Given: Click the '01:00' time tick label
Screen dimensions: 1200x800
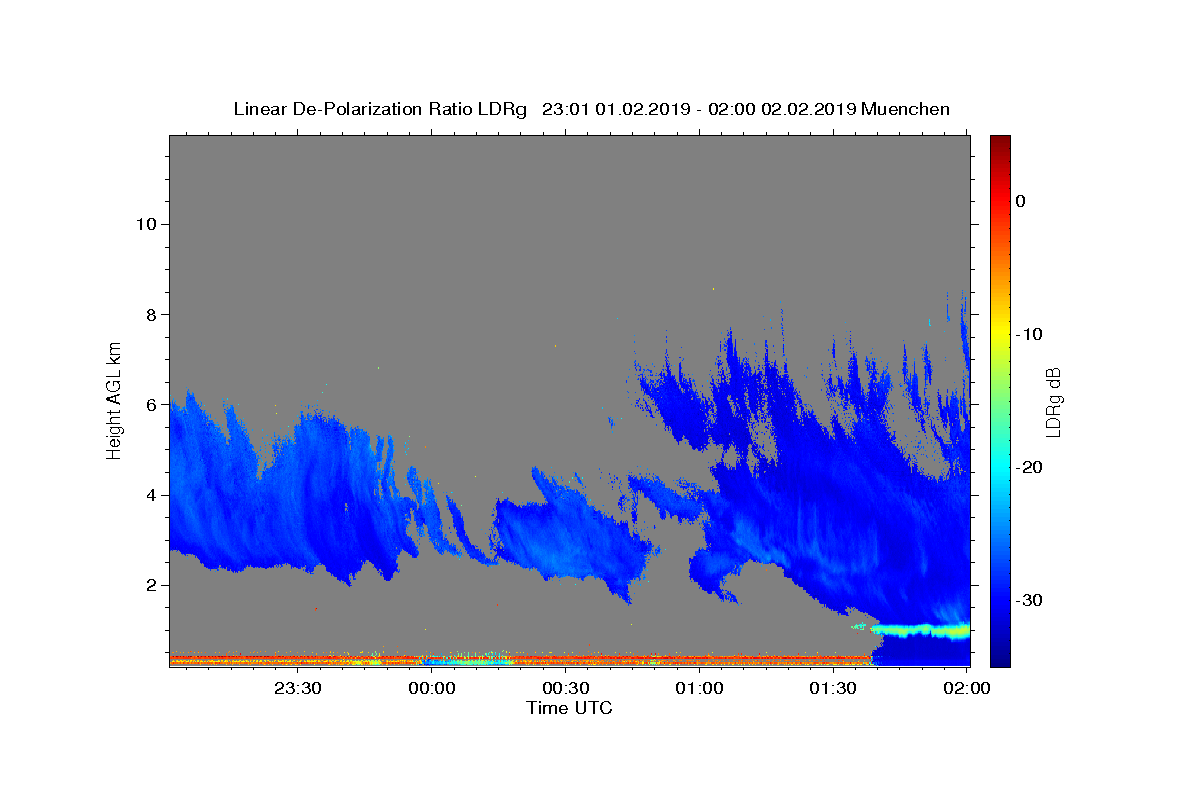Looking at the screenshot, I should [700, 688].
